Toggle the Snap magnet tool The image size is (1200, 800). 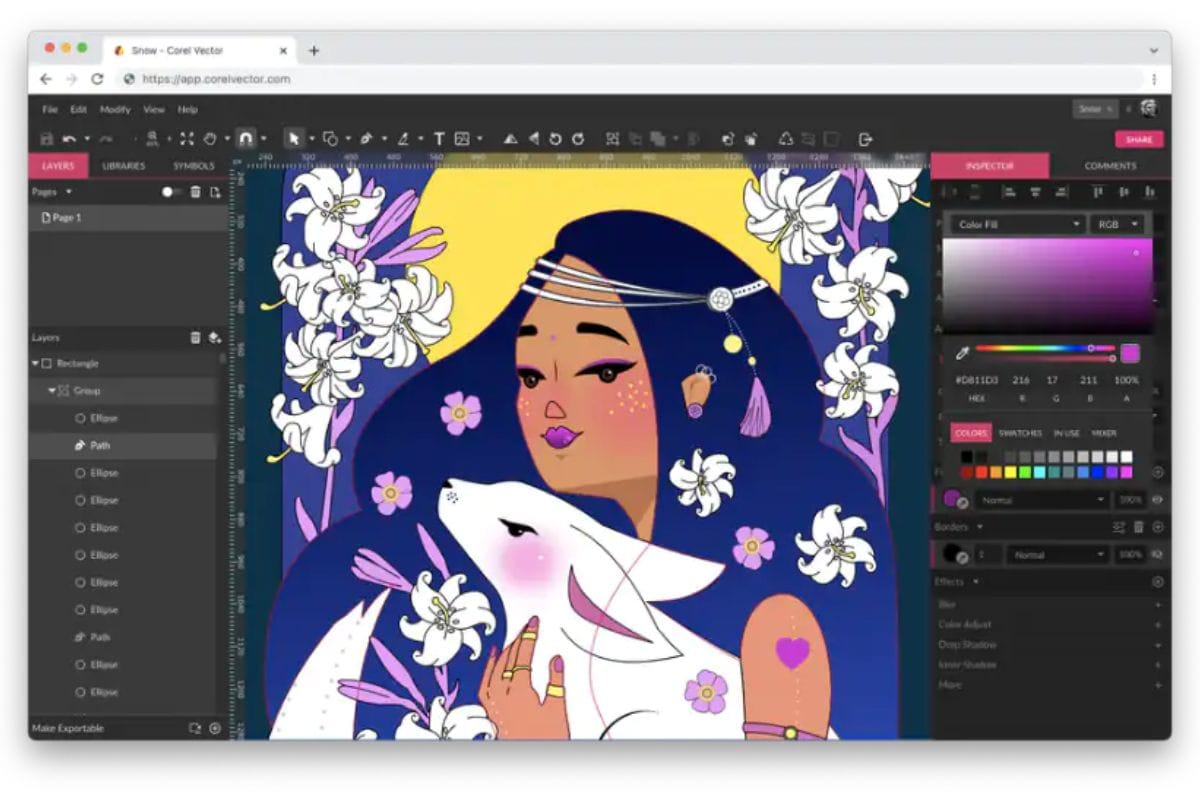pyautogui.click(x=245, y=139)
